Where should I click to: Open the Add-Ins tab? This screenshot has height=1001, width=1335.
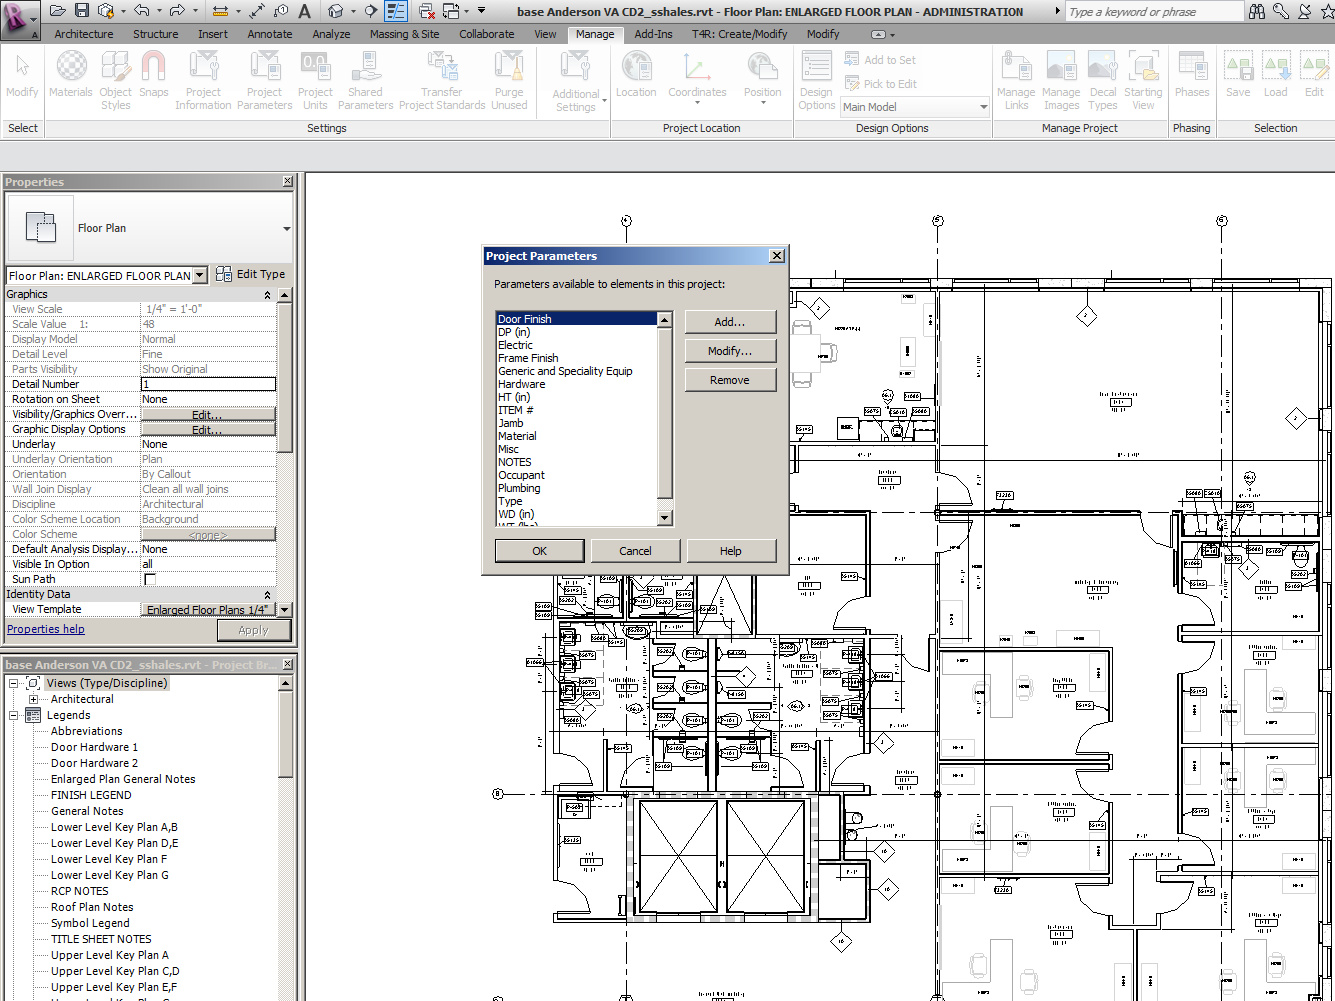(x=654, y=34)
